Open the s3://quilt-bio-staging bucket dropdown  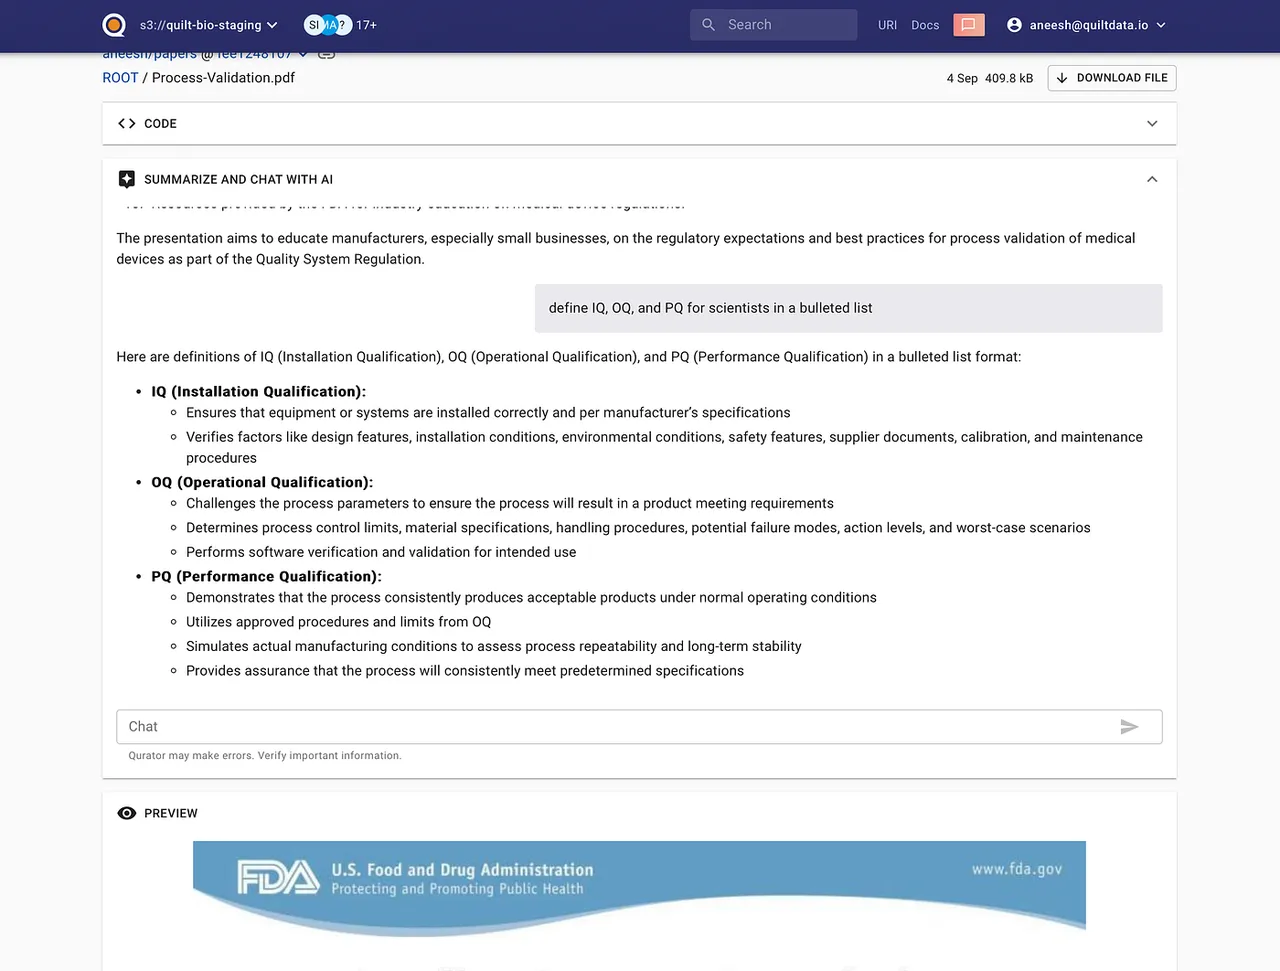pyautogui.click(x=209, y=25)
